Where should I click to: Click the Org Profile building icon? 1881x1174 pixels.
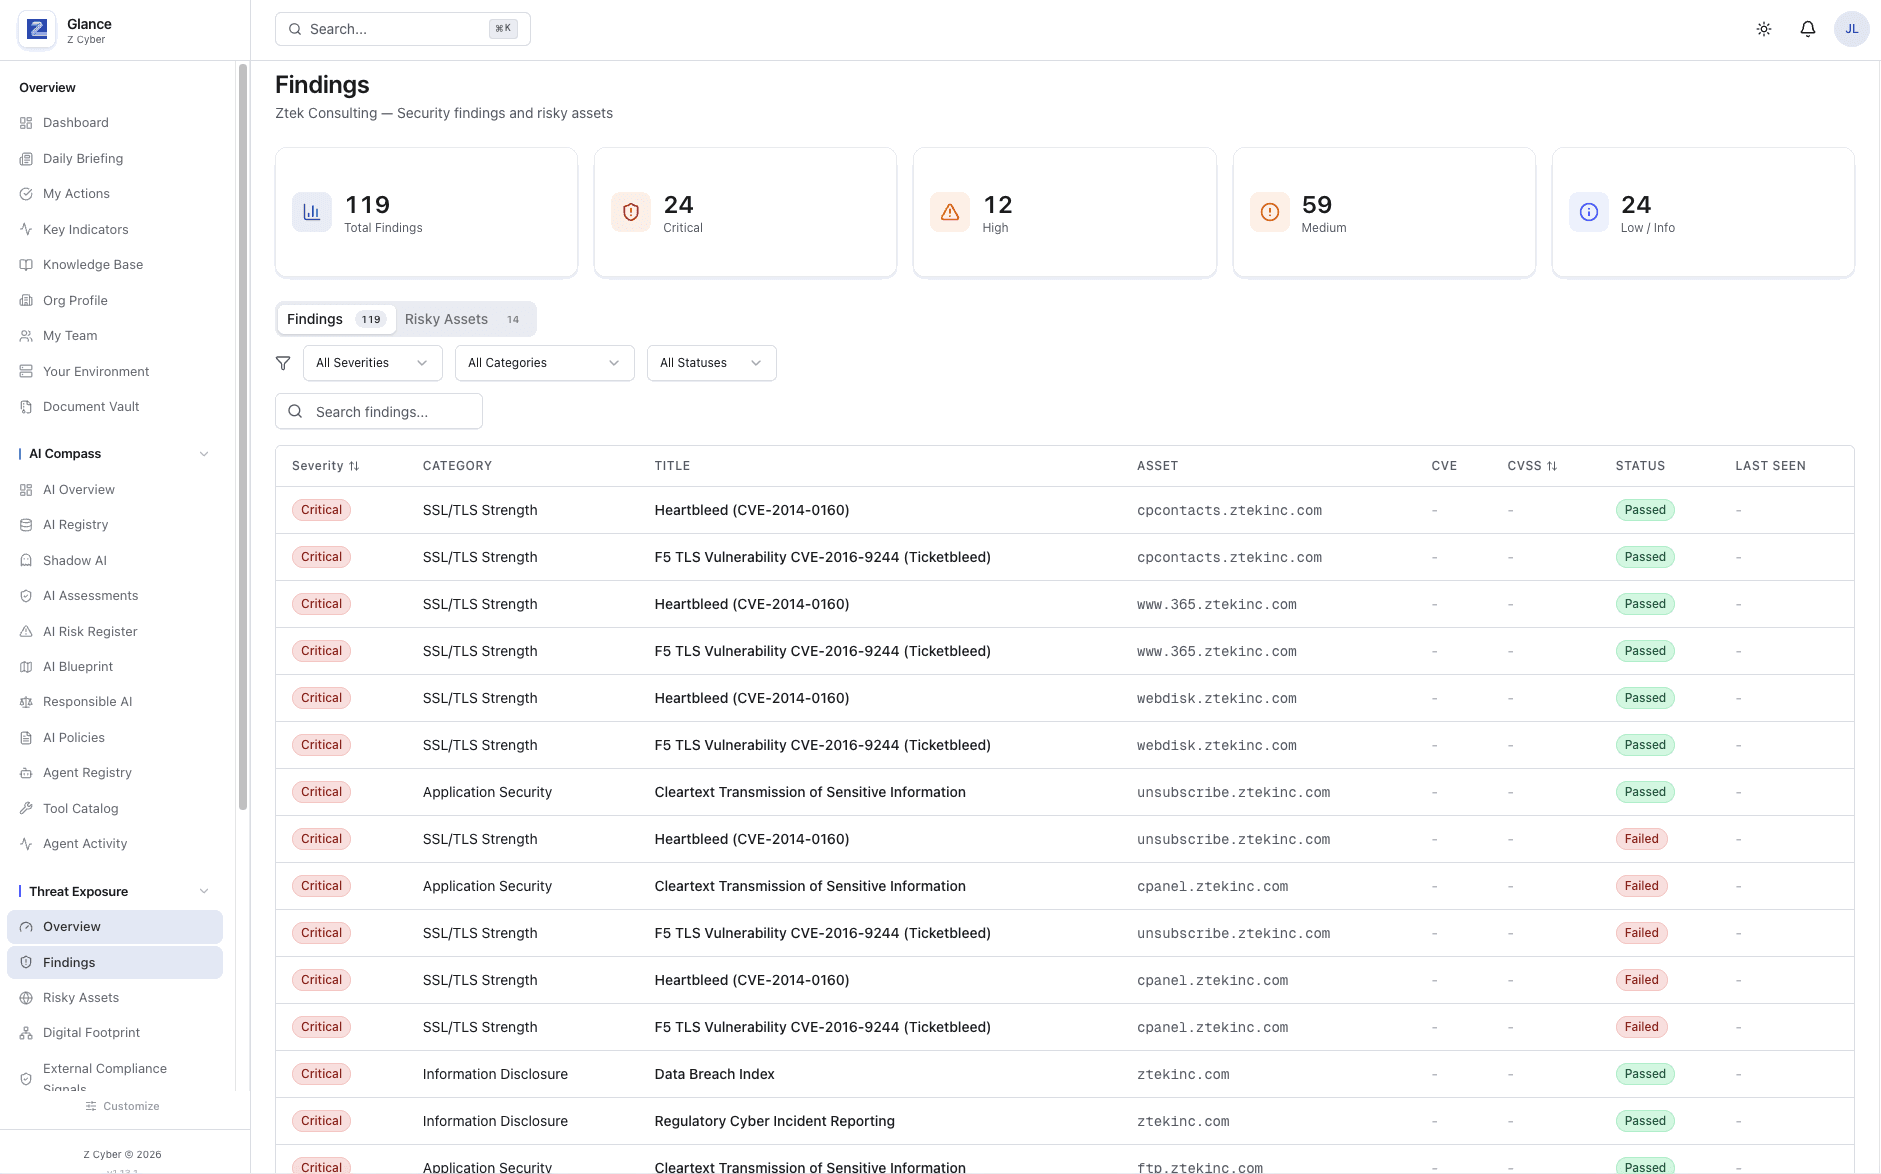[x=26, y=301]
